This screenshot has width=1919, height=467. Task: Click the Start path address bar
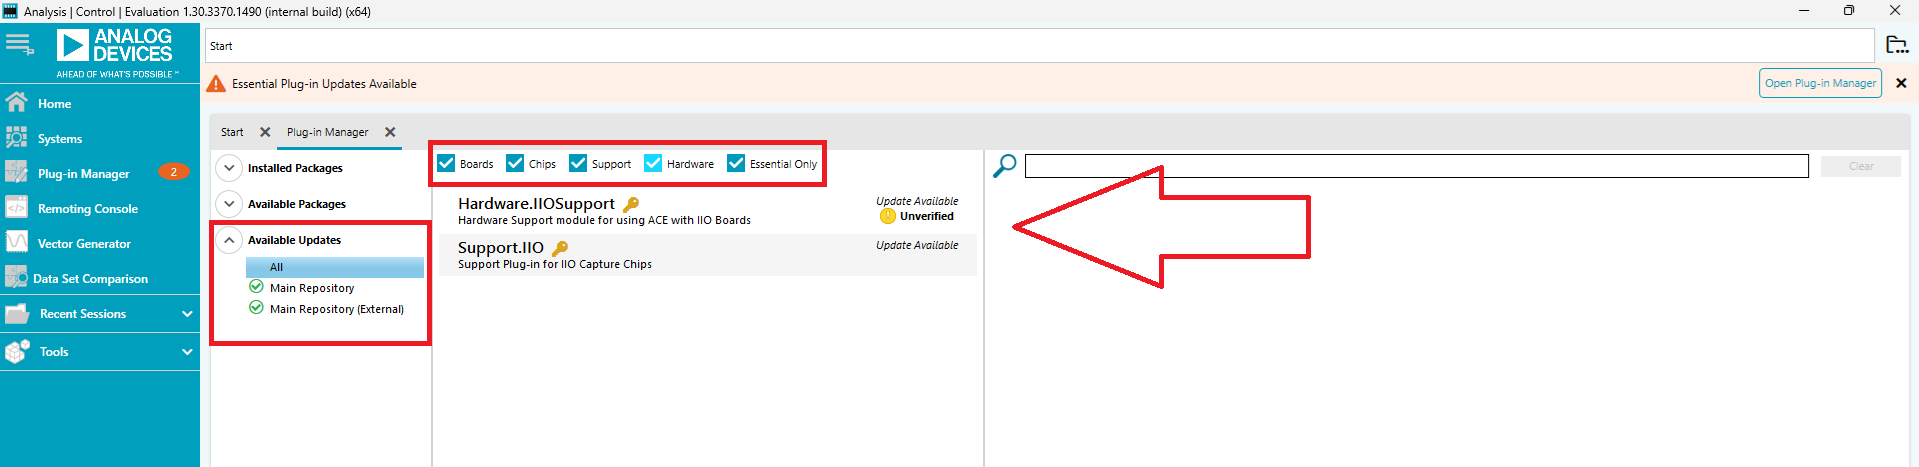(1040, 46)
